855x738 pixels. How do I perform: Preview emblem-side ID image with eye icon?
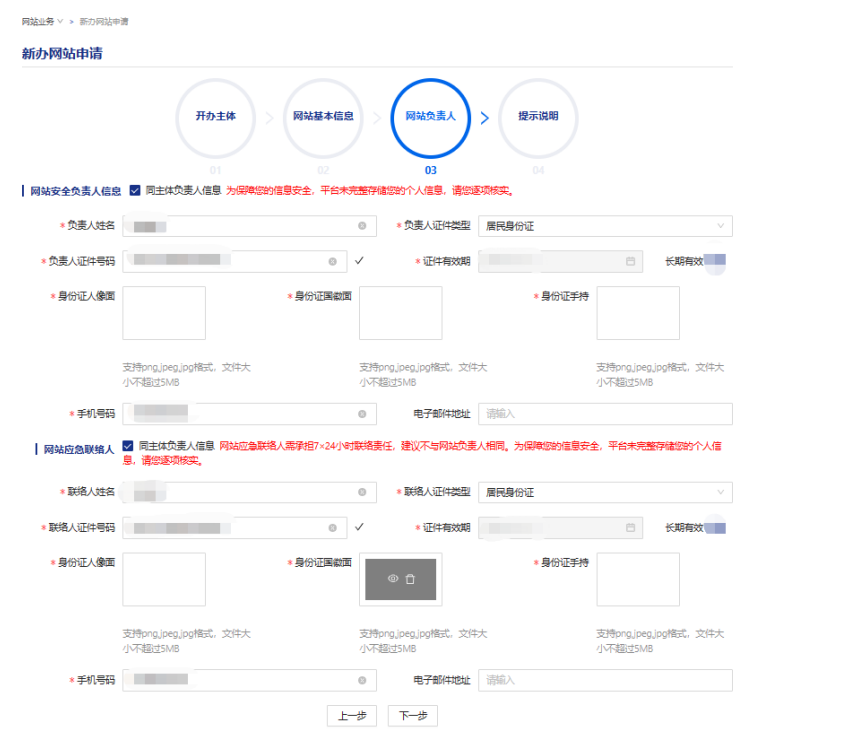[x=393, y=579]
